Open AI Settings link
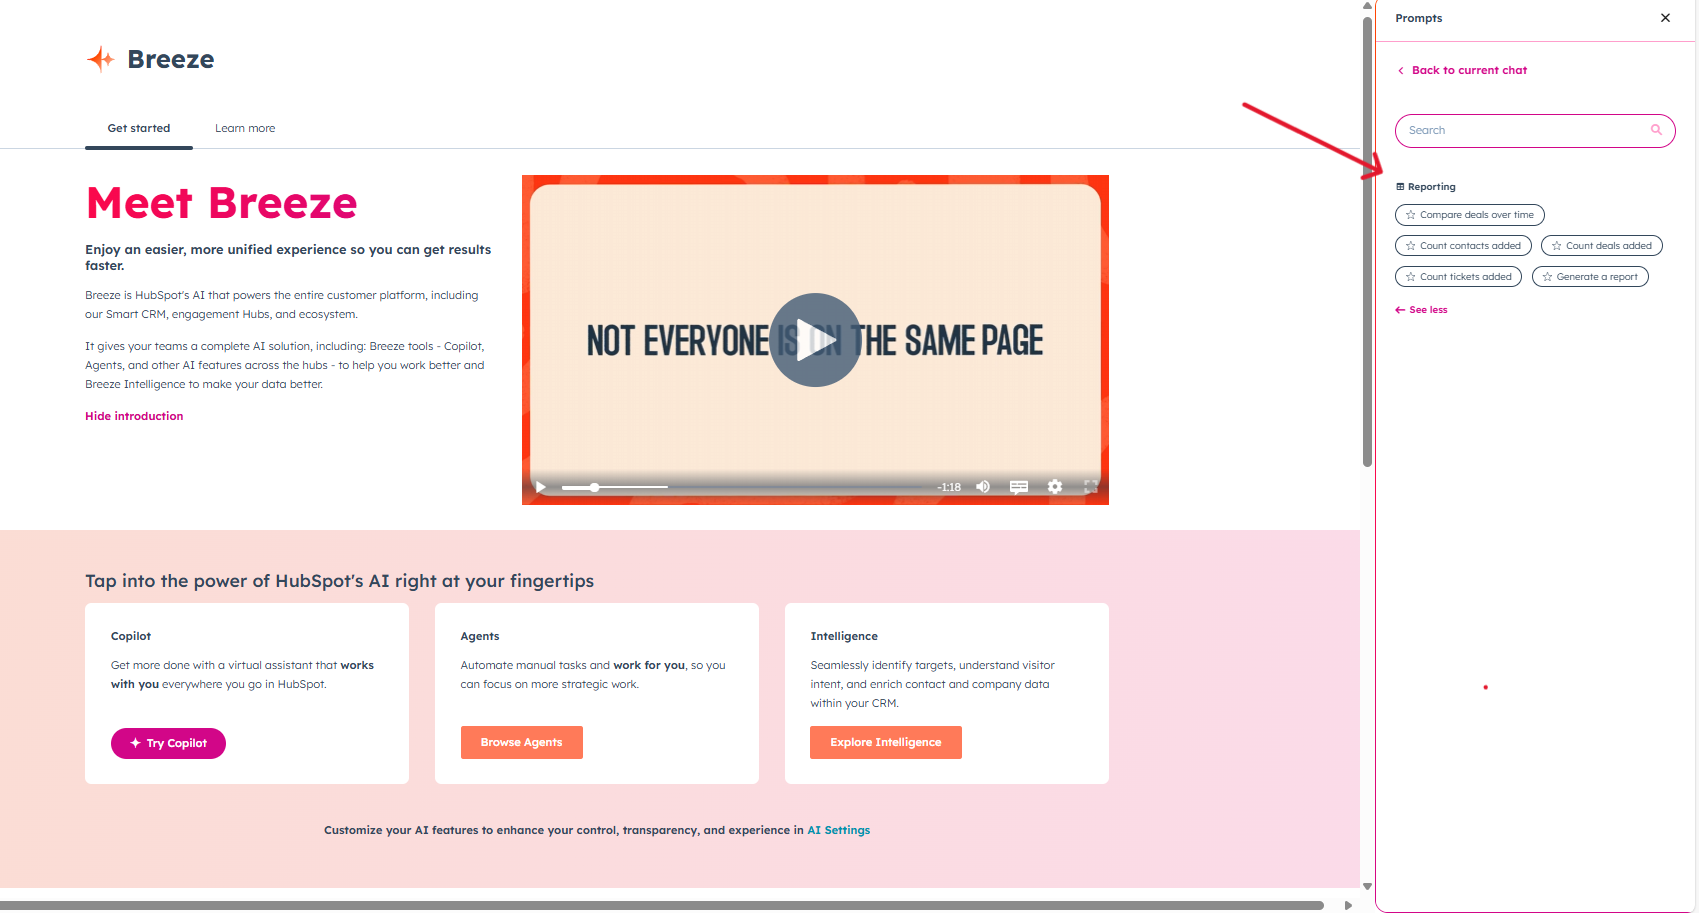The image size is (1699, 913). (839, 829)
